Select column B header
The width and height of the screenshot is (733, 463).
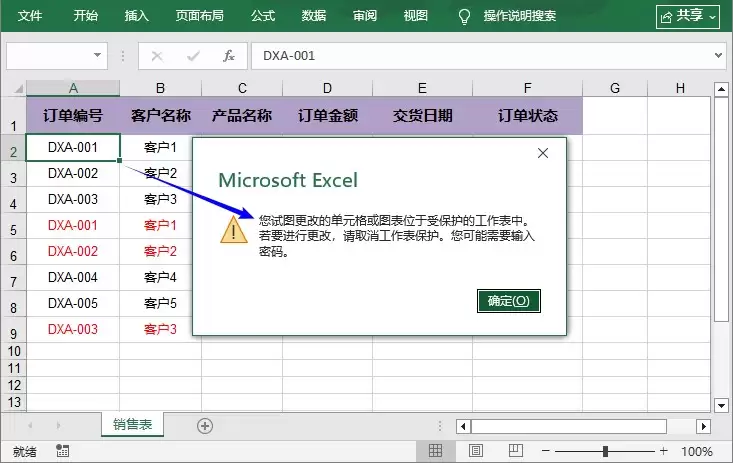[x=160, y=88]
